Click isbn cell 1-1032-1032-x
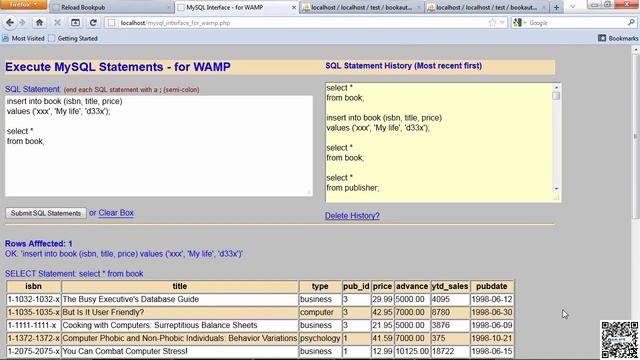 pyautogui.click(x=33, y=299)
